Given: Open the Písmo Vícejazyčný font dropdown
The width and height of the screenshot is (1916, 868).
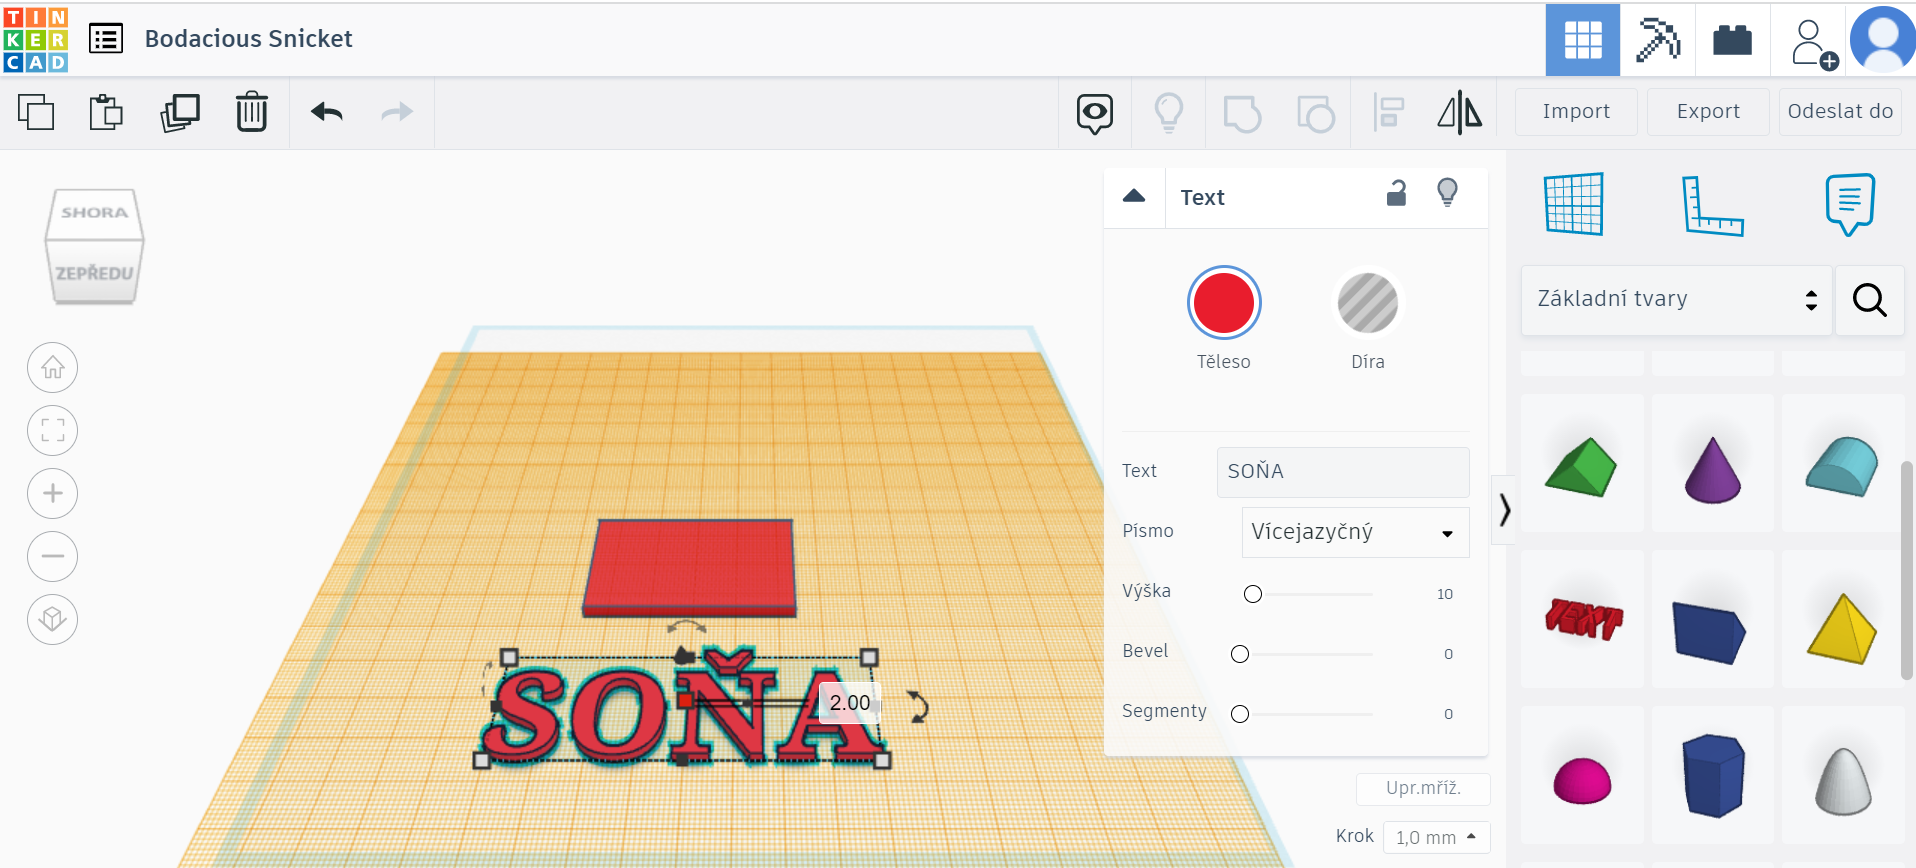Looking at the screenshot, I should click(1355, 532).
